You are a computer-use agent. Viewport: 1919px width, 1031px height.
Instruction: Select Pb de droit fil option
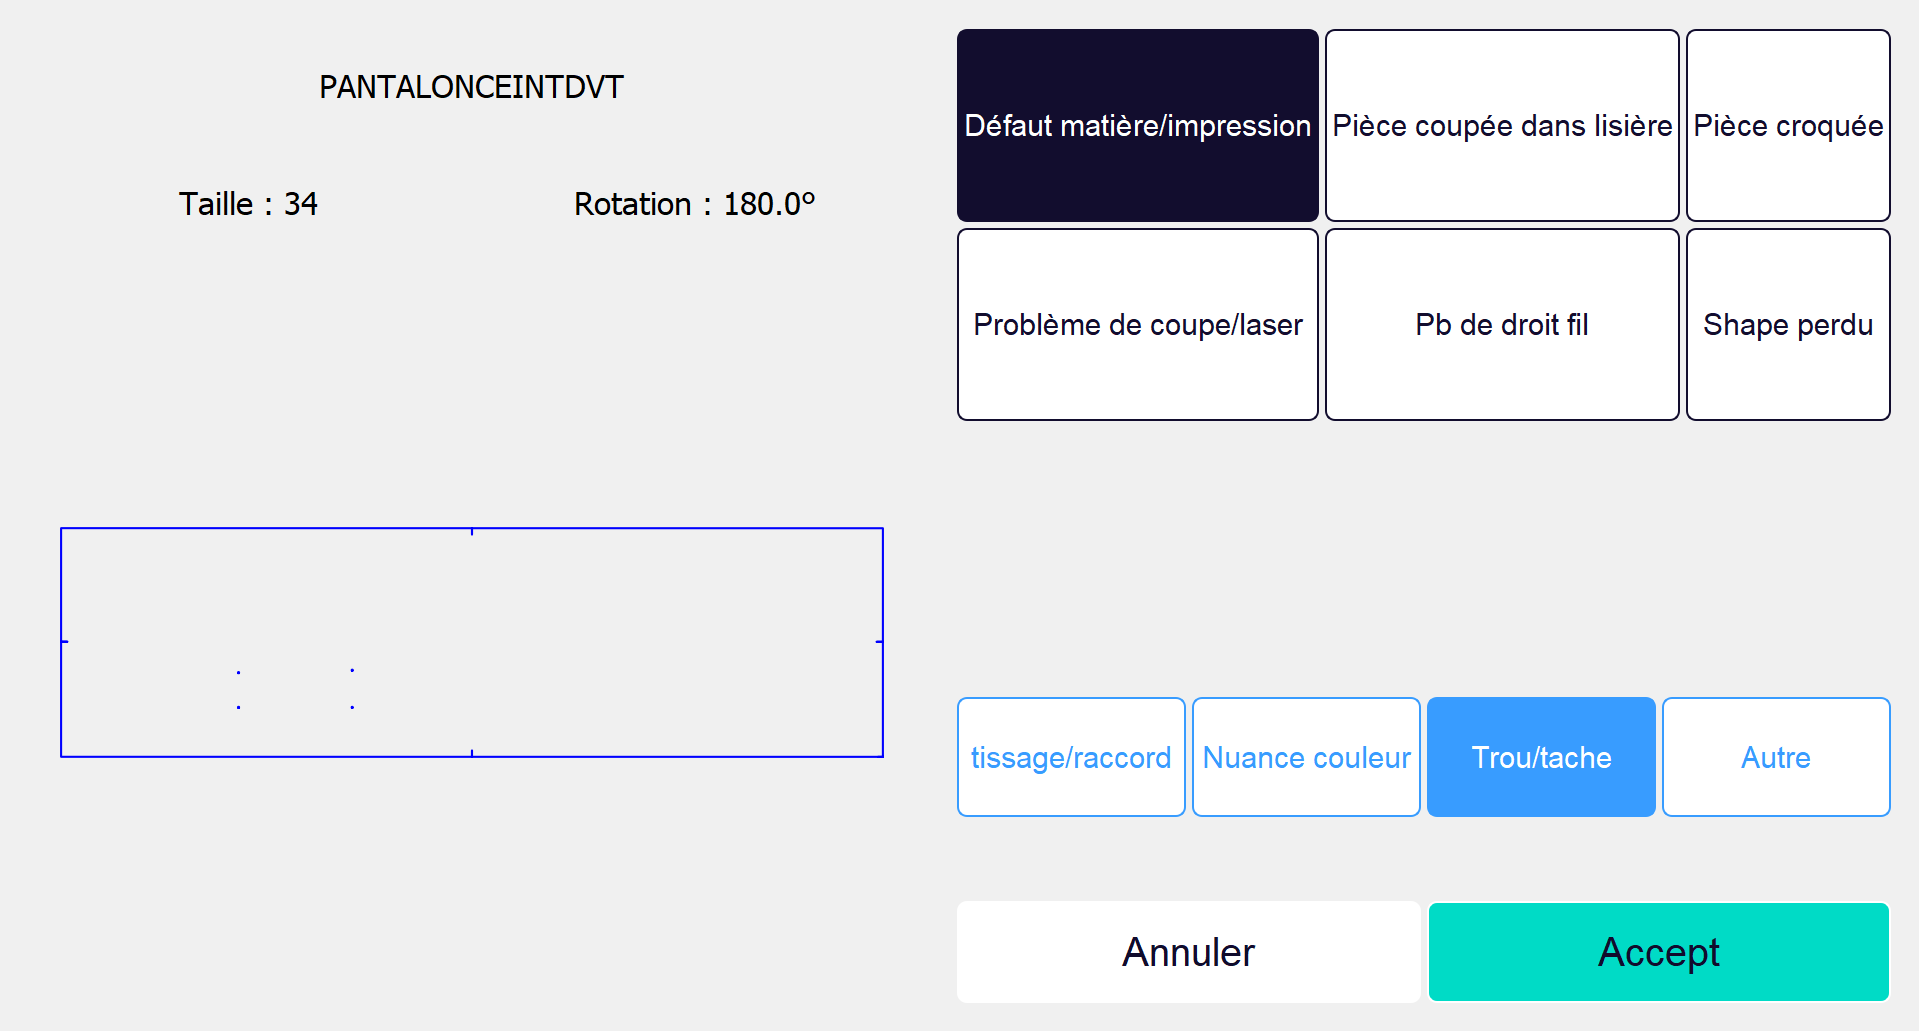click(x=1501, y=324)
